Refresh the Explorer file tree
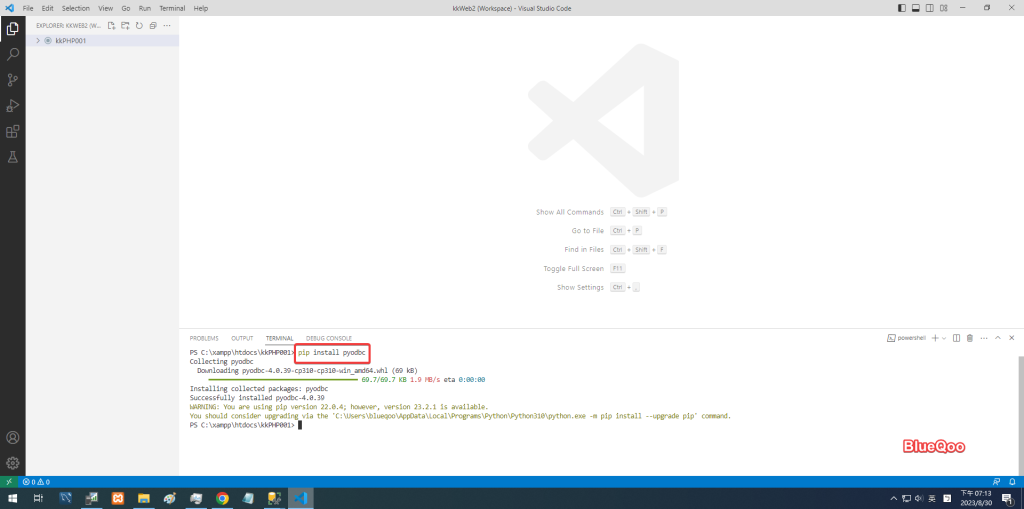The image size is (1024, 509). (139, 25)
